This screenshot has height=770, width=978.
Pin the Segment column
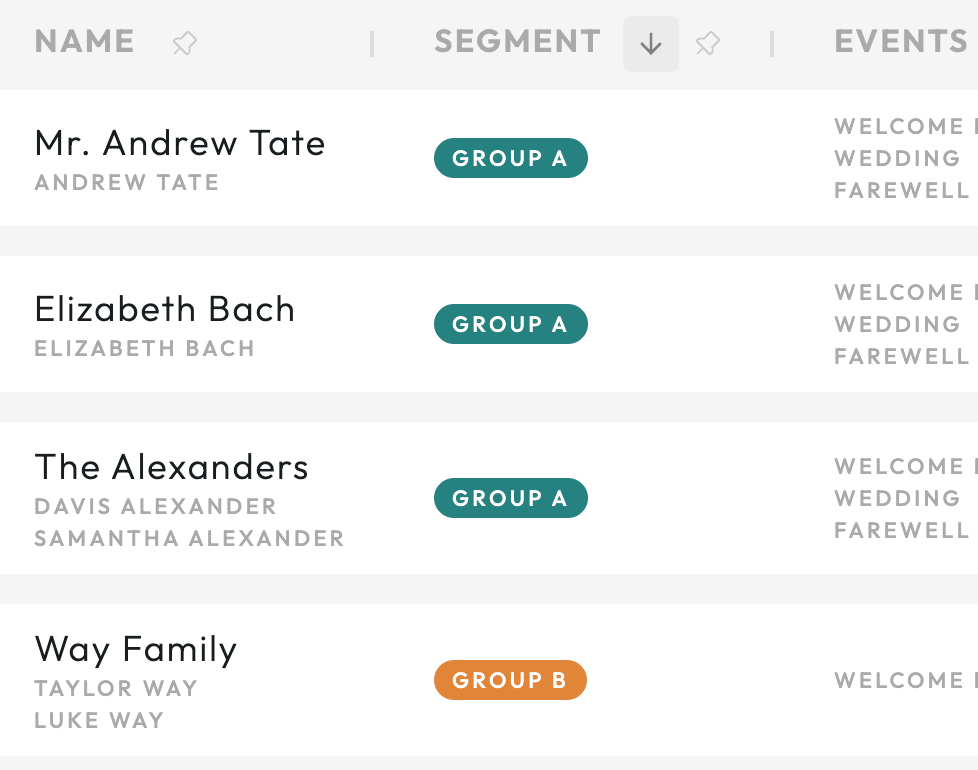(x=707, y=44)
